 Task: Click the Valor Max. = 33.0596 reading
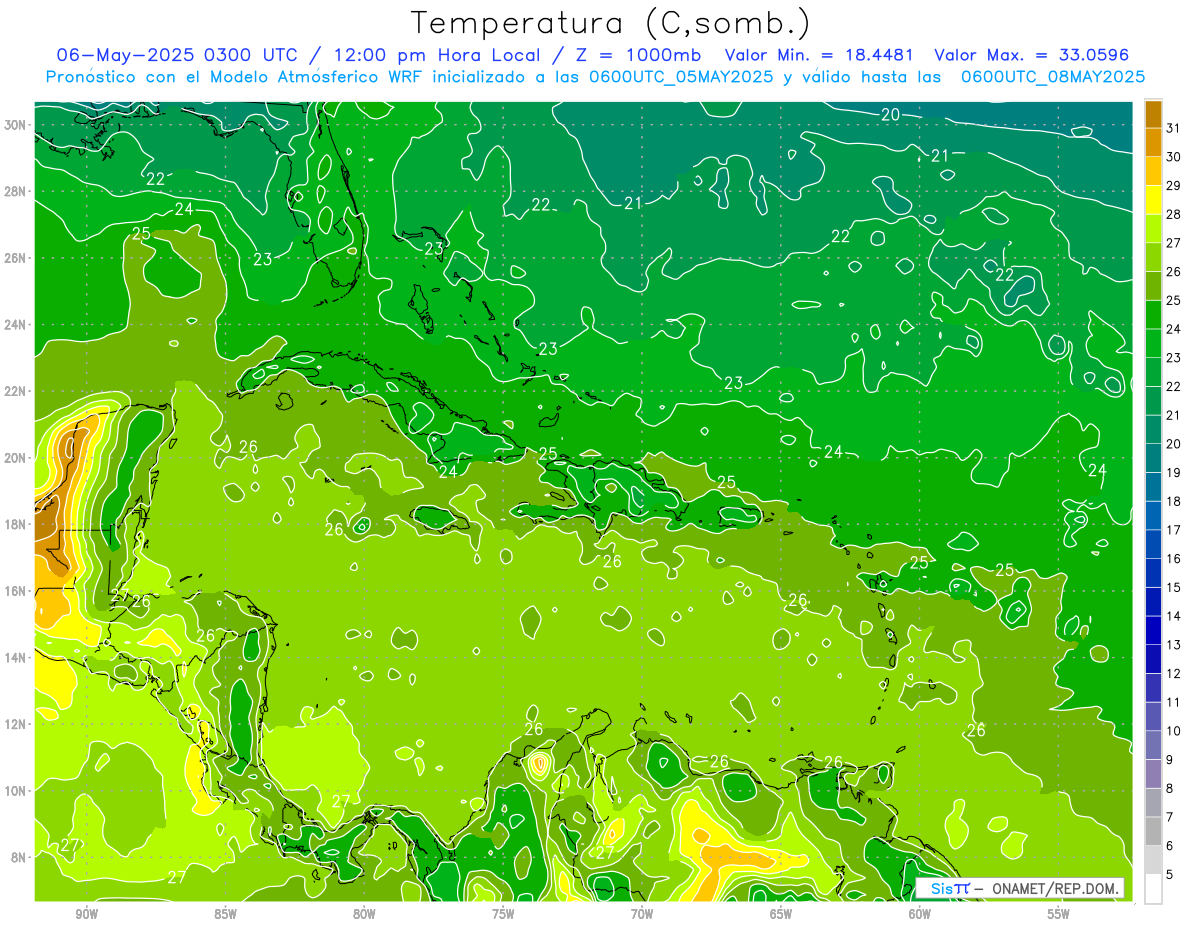pyautogui.click(x=1031, y=54)
